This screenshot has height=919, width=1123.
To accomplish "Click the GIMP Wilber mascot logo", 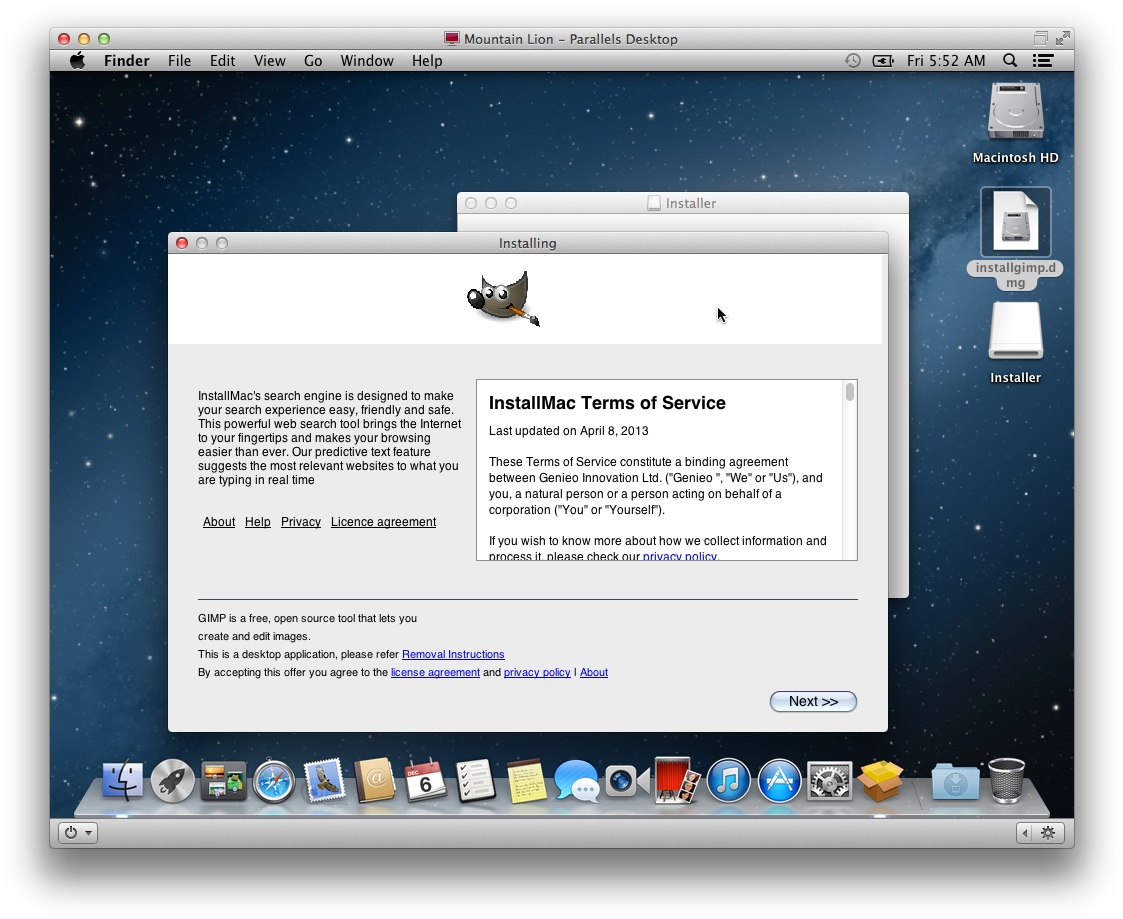I will pyautogui.click(x=503, y=299).
